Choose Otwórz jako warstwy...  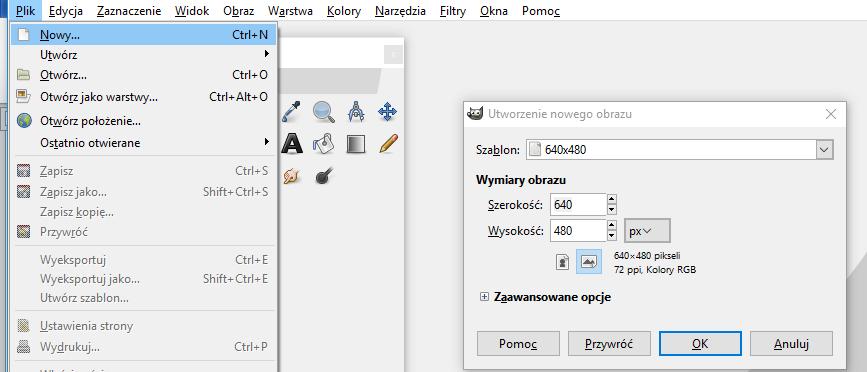tap(144, 97)
